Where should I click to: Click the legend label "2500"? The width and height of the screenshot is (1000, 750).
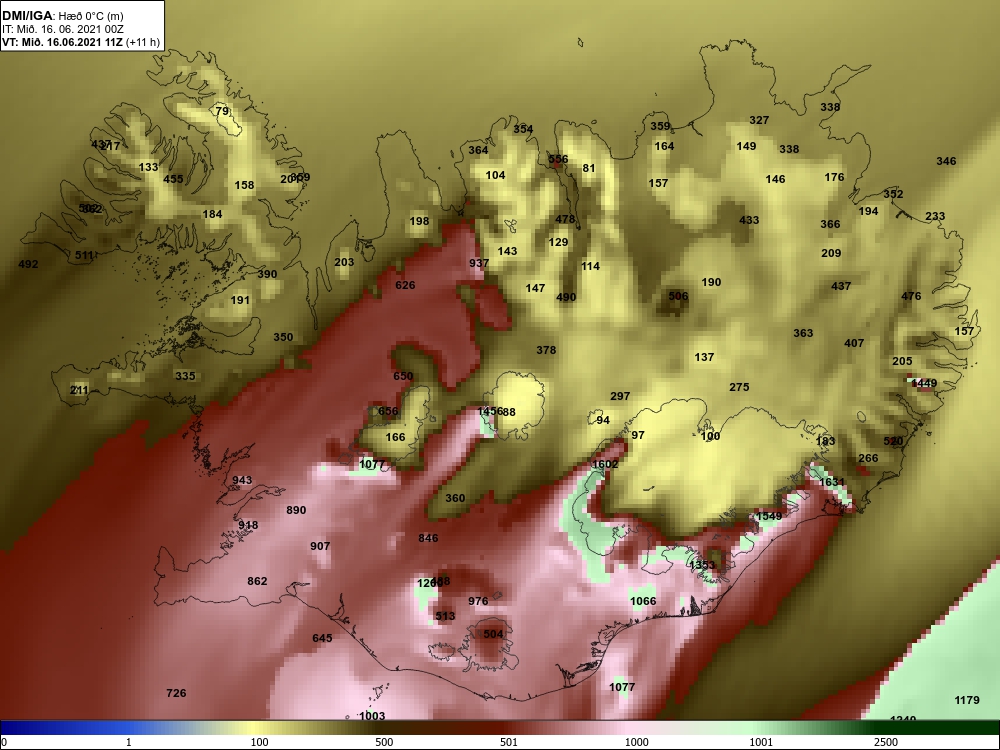pos(886,742)
